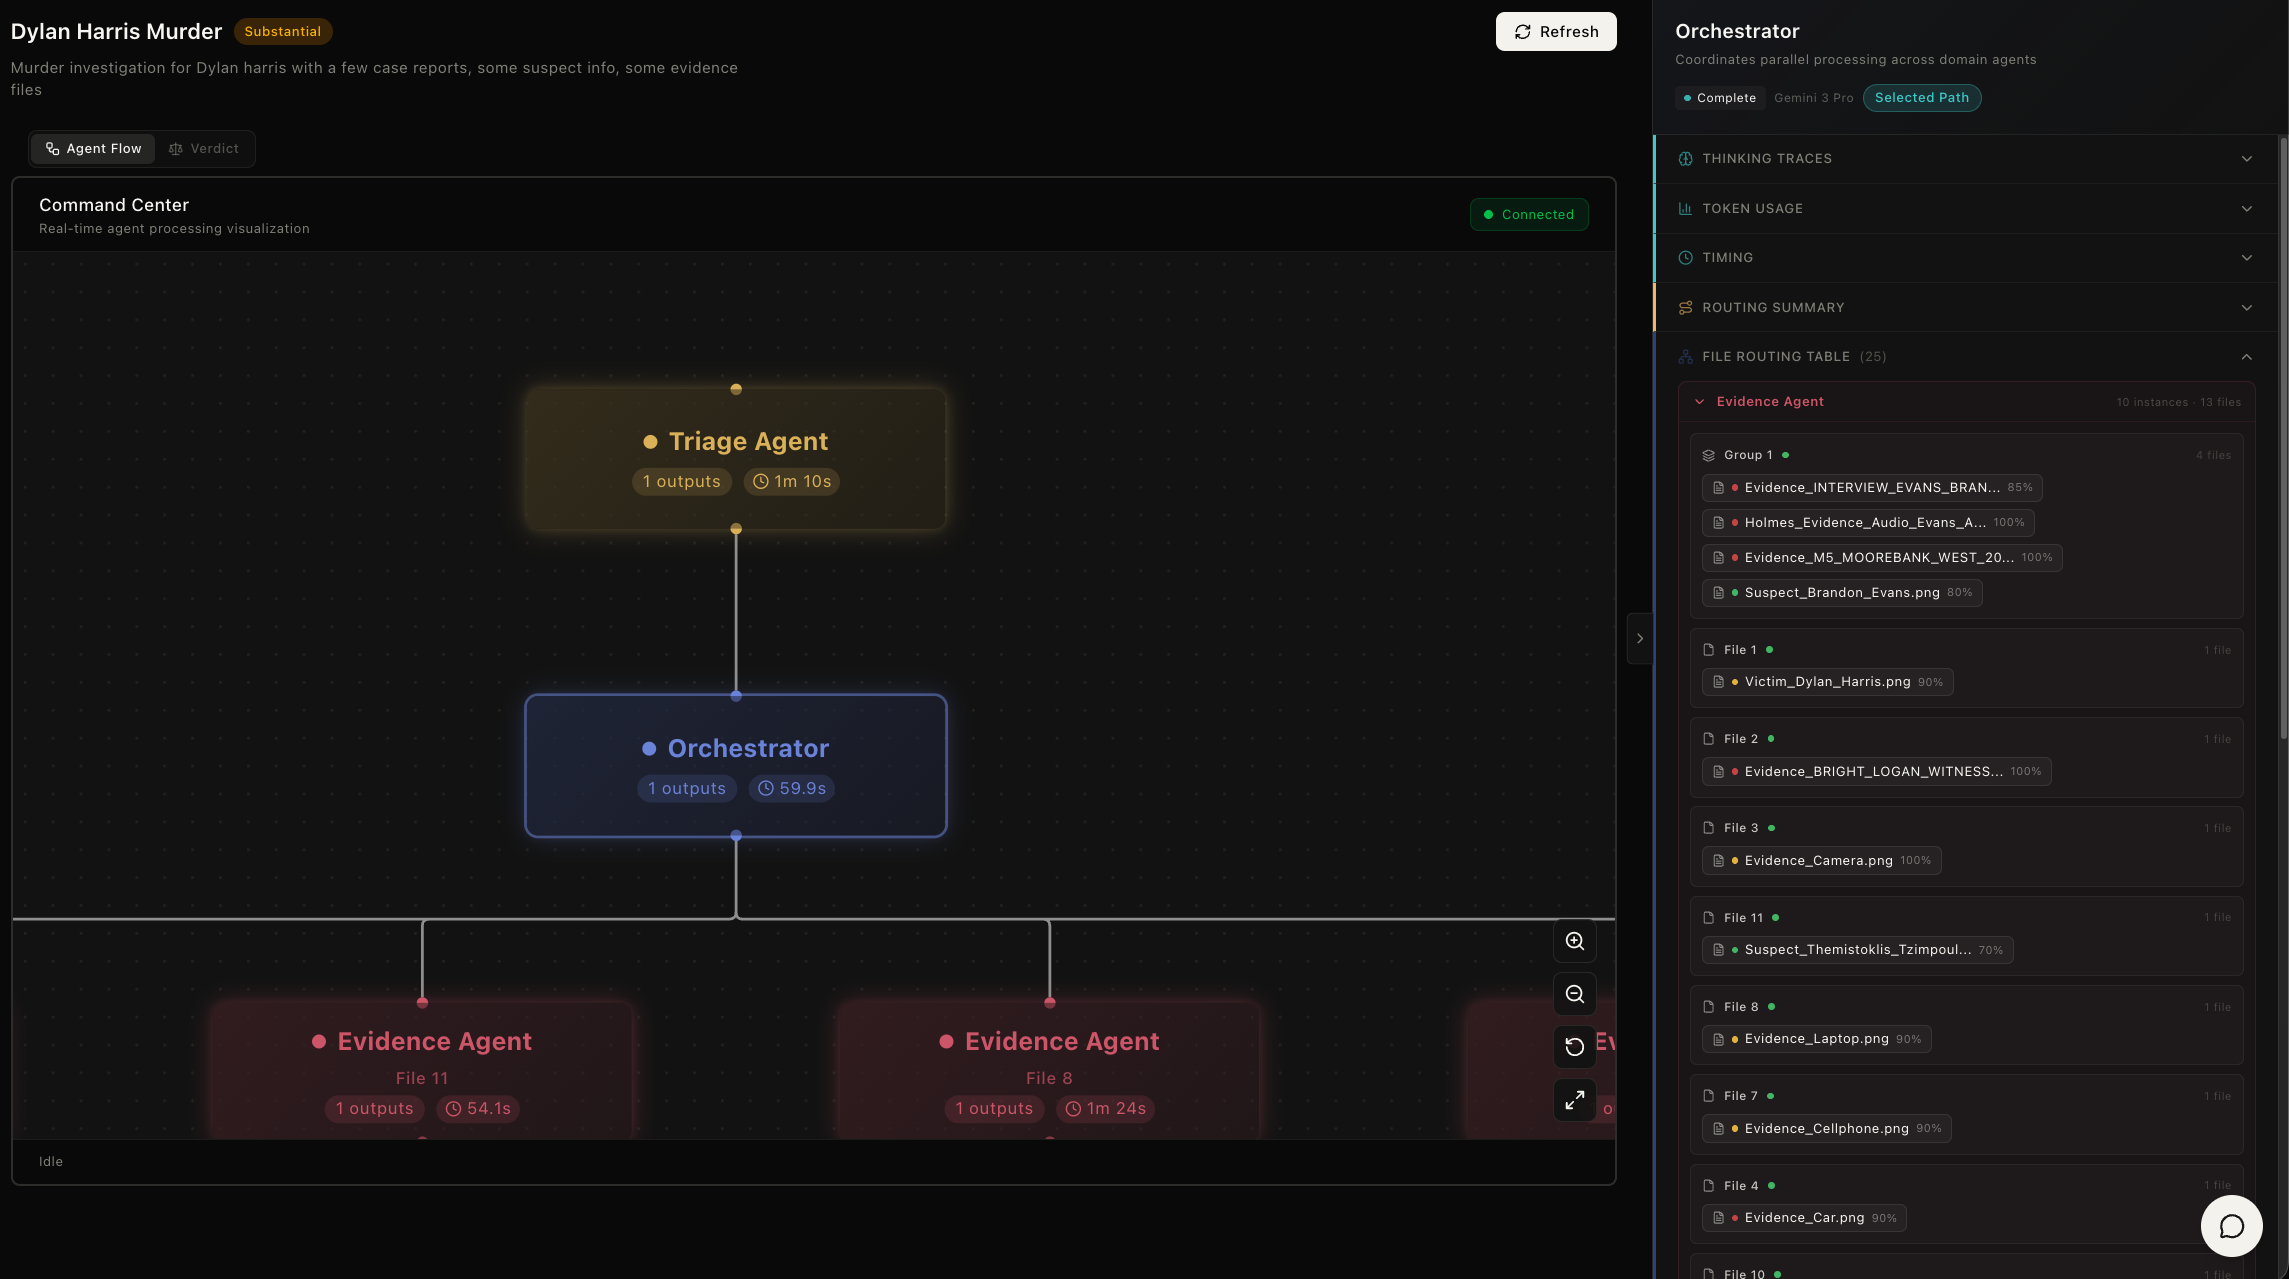2289x1279 pixels.
Task: Zoom in on the agent flow canvas
Action: [x=1574, y=941]
